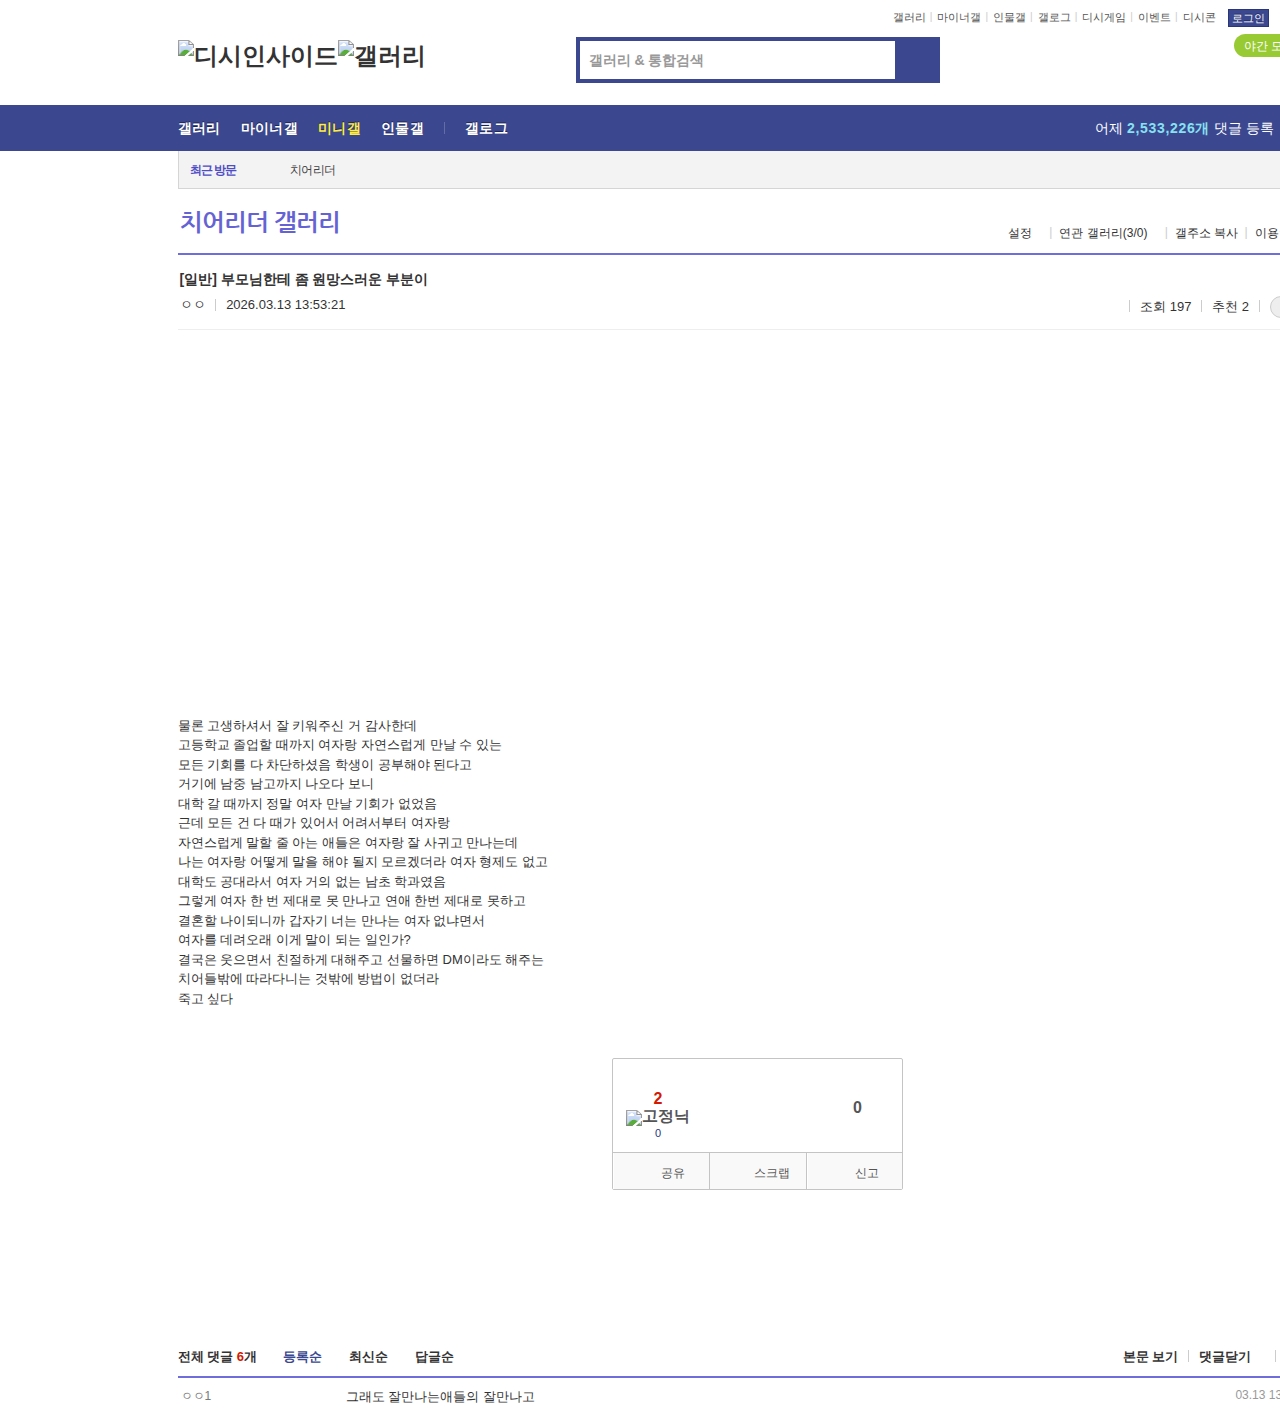Image resolution: width=1280 pixels, height=1428 pixels.
Task: Open the 미니갤 tab in the main navigation
Action: coord(339,129)
